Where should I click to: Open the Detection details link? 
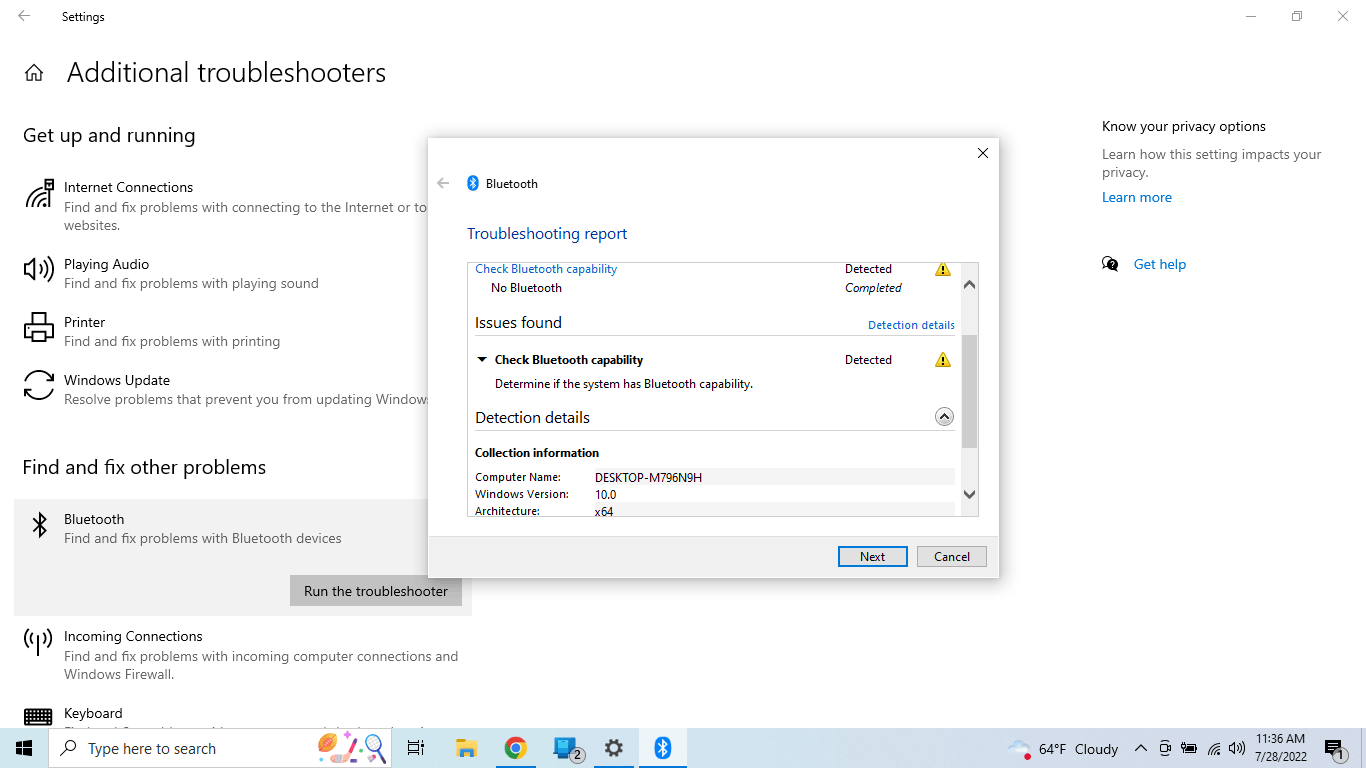point(910,324)
